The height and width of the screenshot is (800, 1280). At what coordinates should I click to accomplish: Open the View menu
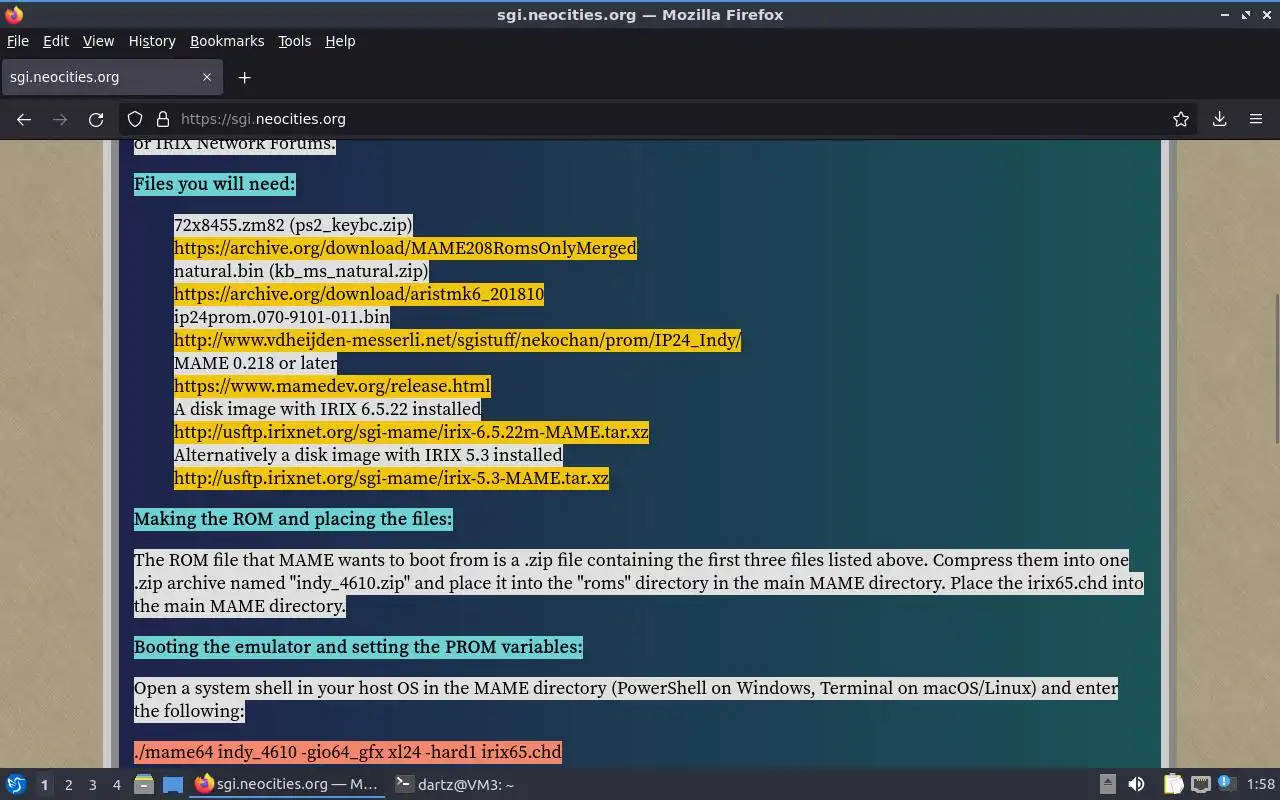[x=98, y=41]
